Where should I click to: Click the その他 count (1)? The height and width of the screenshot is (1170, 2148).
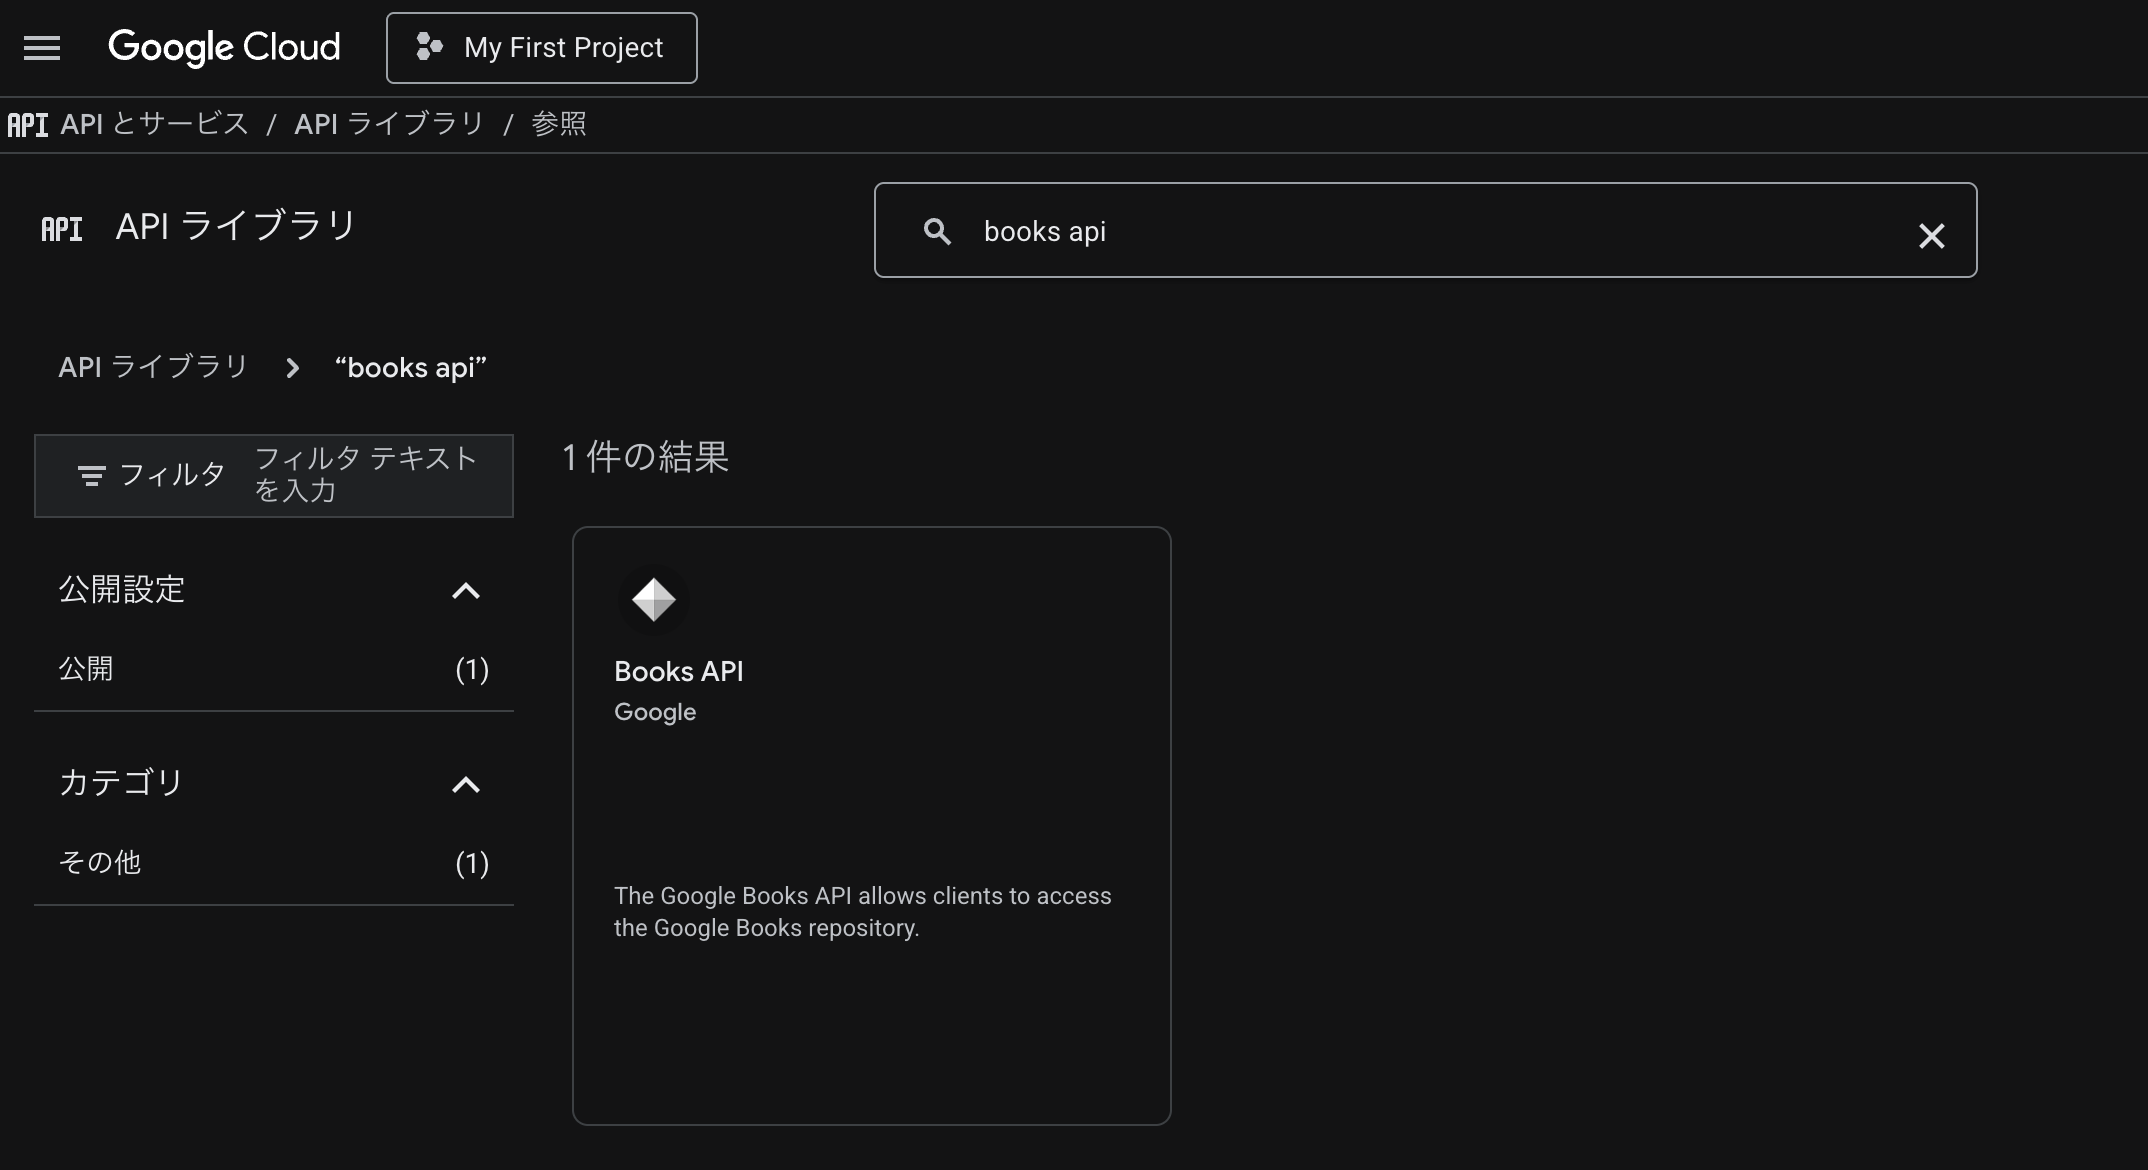point(472,863)
